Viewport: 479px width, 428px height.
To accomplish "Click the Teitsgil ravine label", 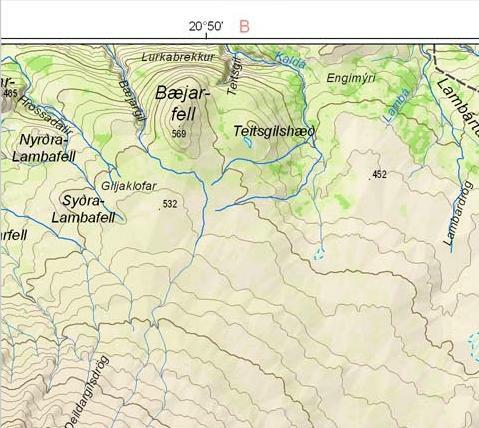I will coord(235,78).
